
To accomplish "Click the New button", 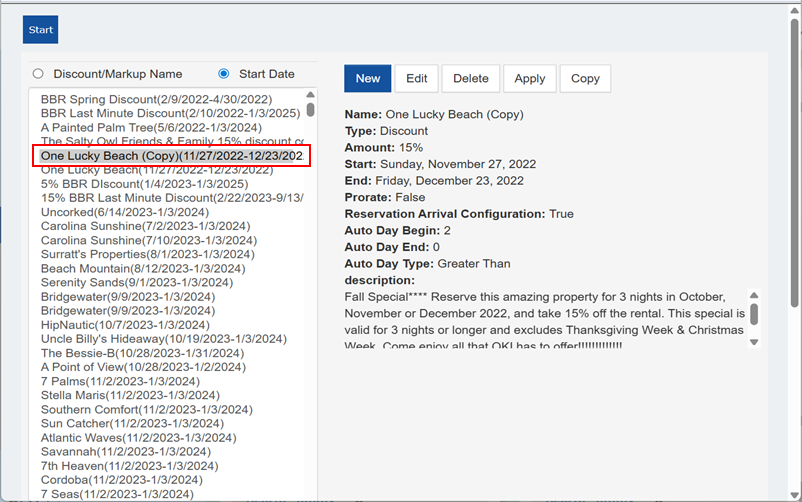I will (367, 79).
